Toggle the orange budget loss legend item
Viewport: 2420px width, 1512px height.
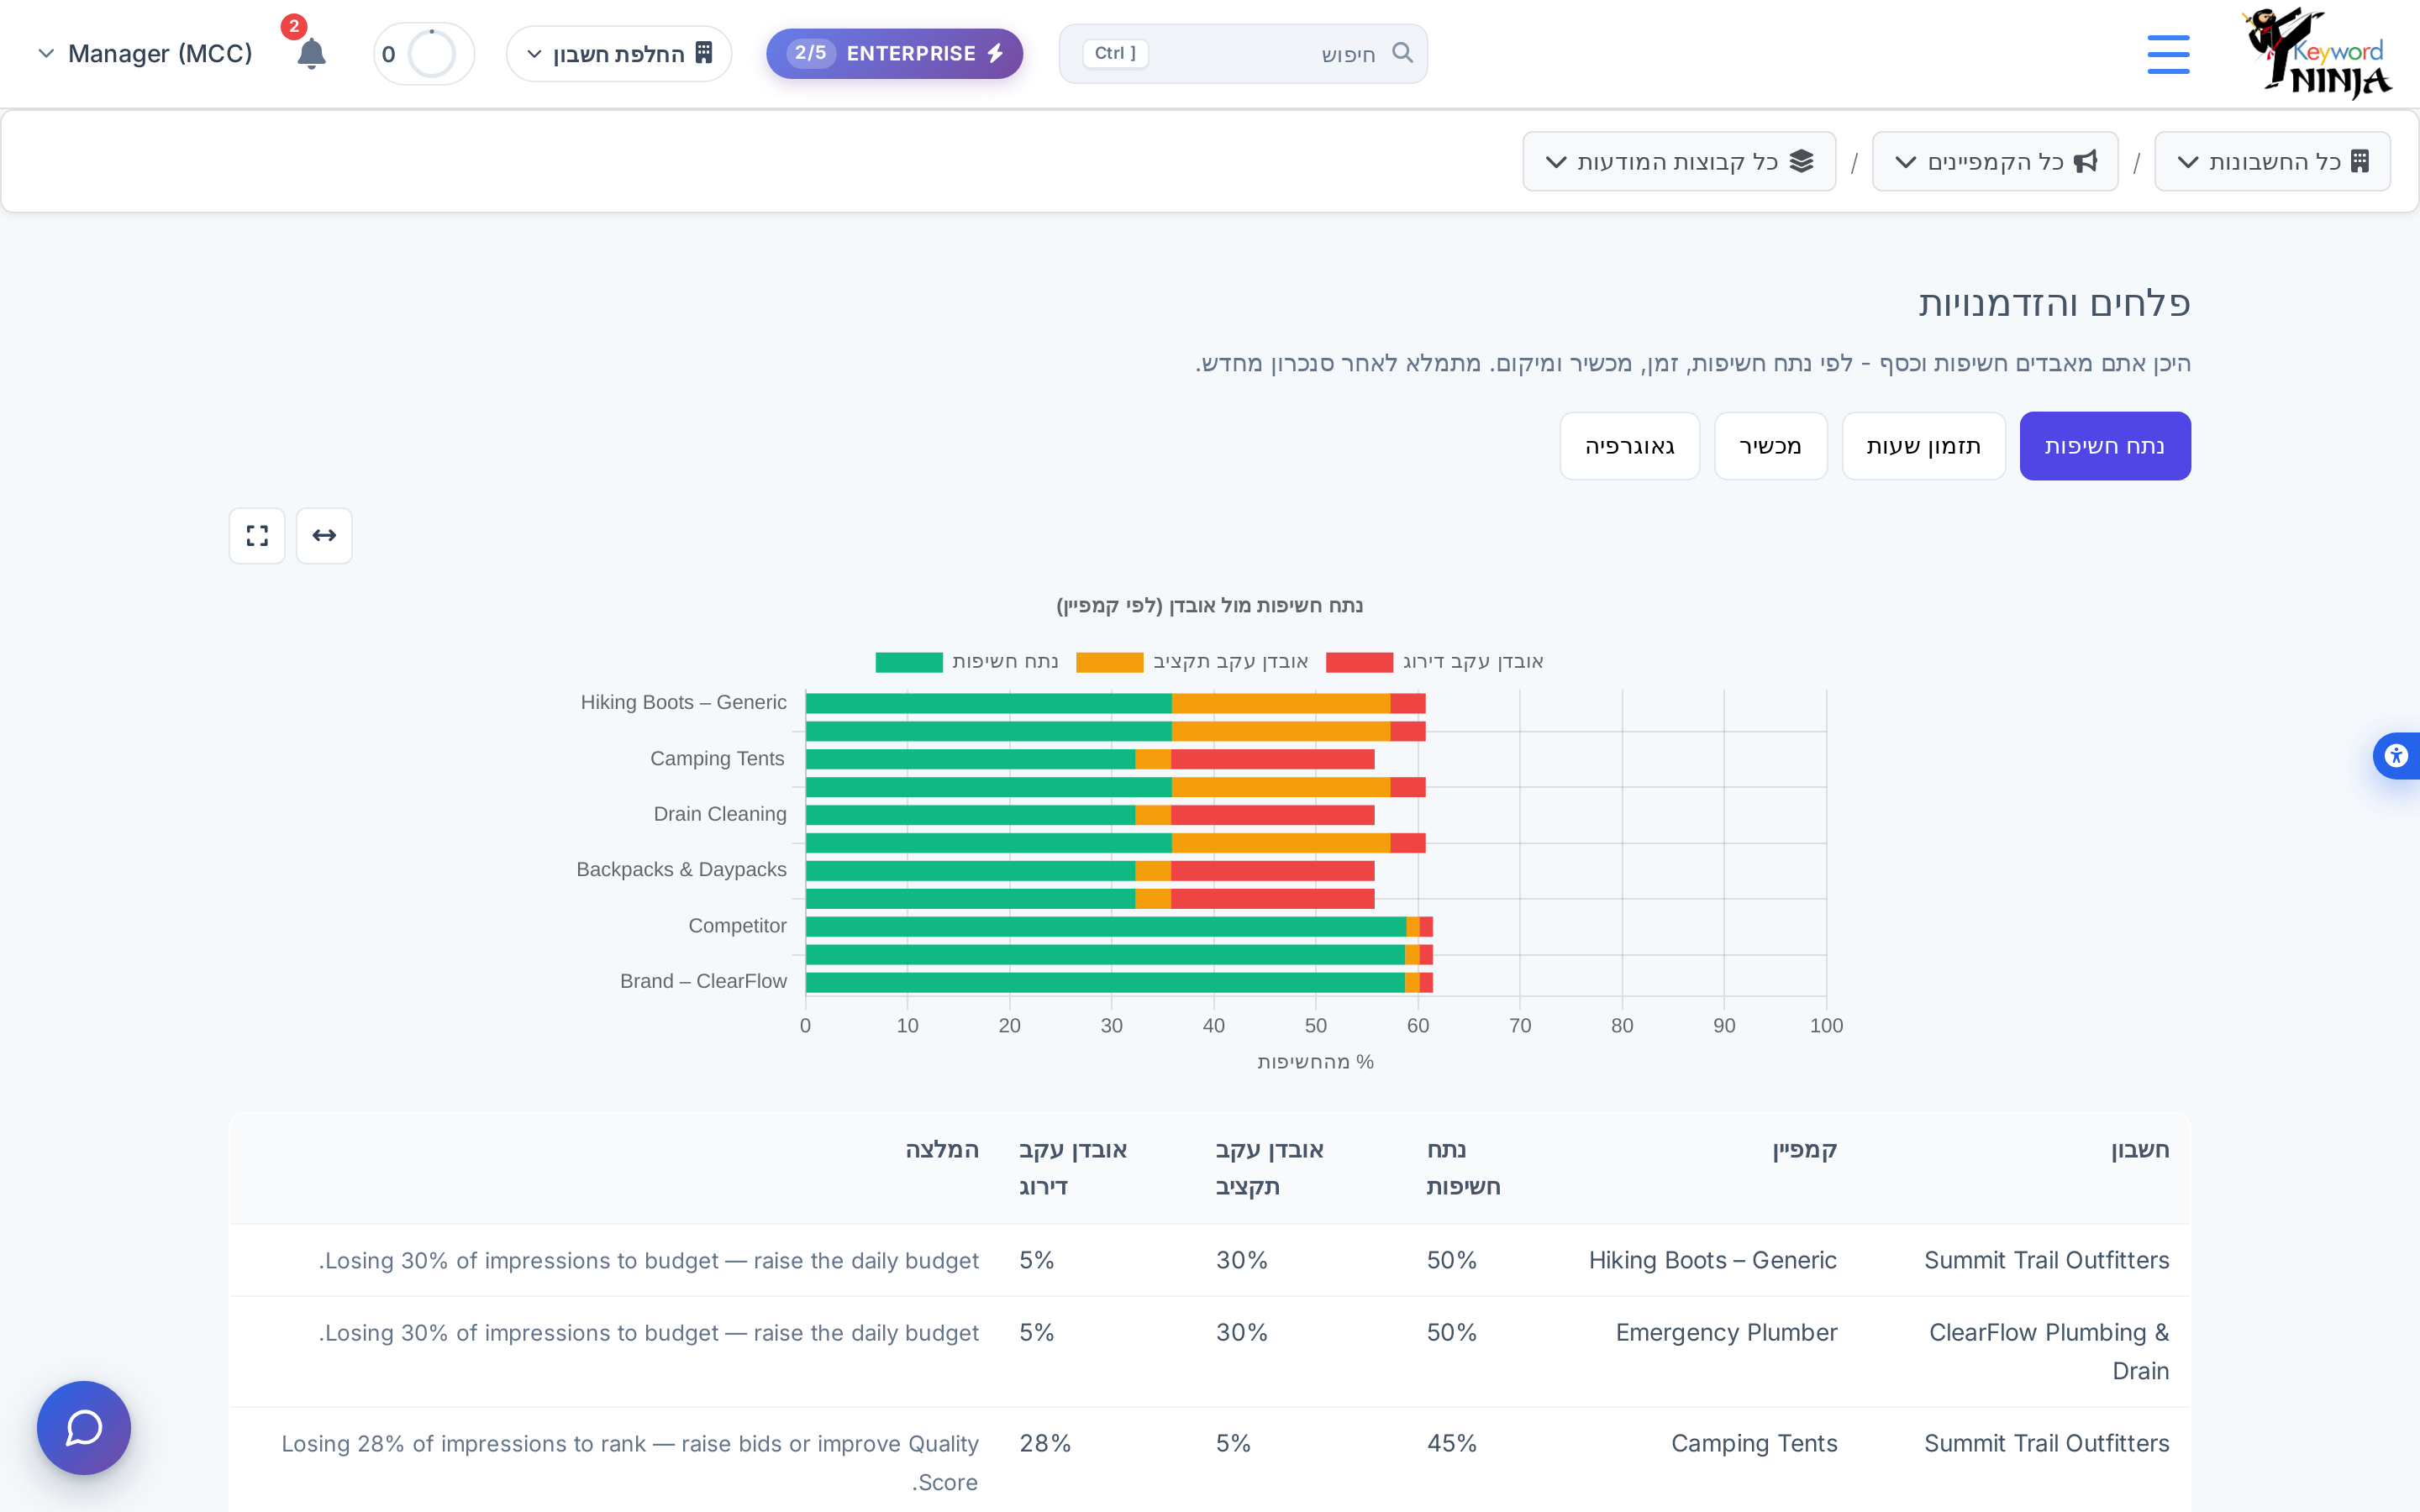pos(1192,662)
